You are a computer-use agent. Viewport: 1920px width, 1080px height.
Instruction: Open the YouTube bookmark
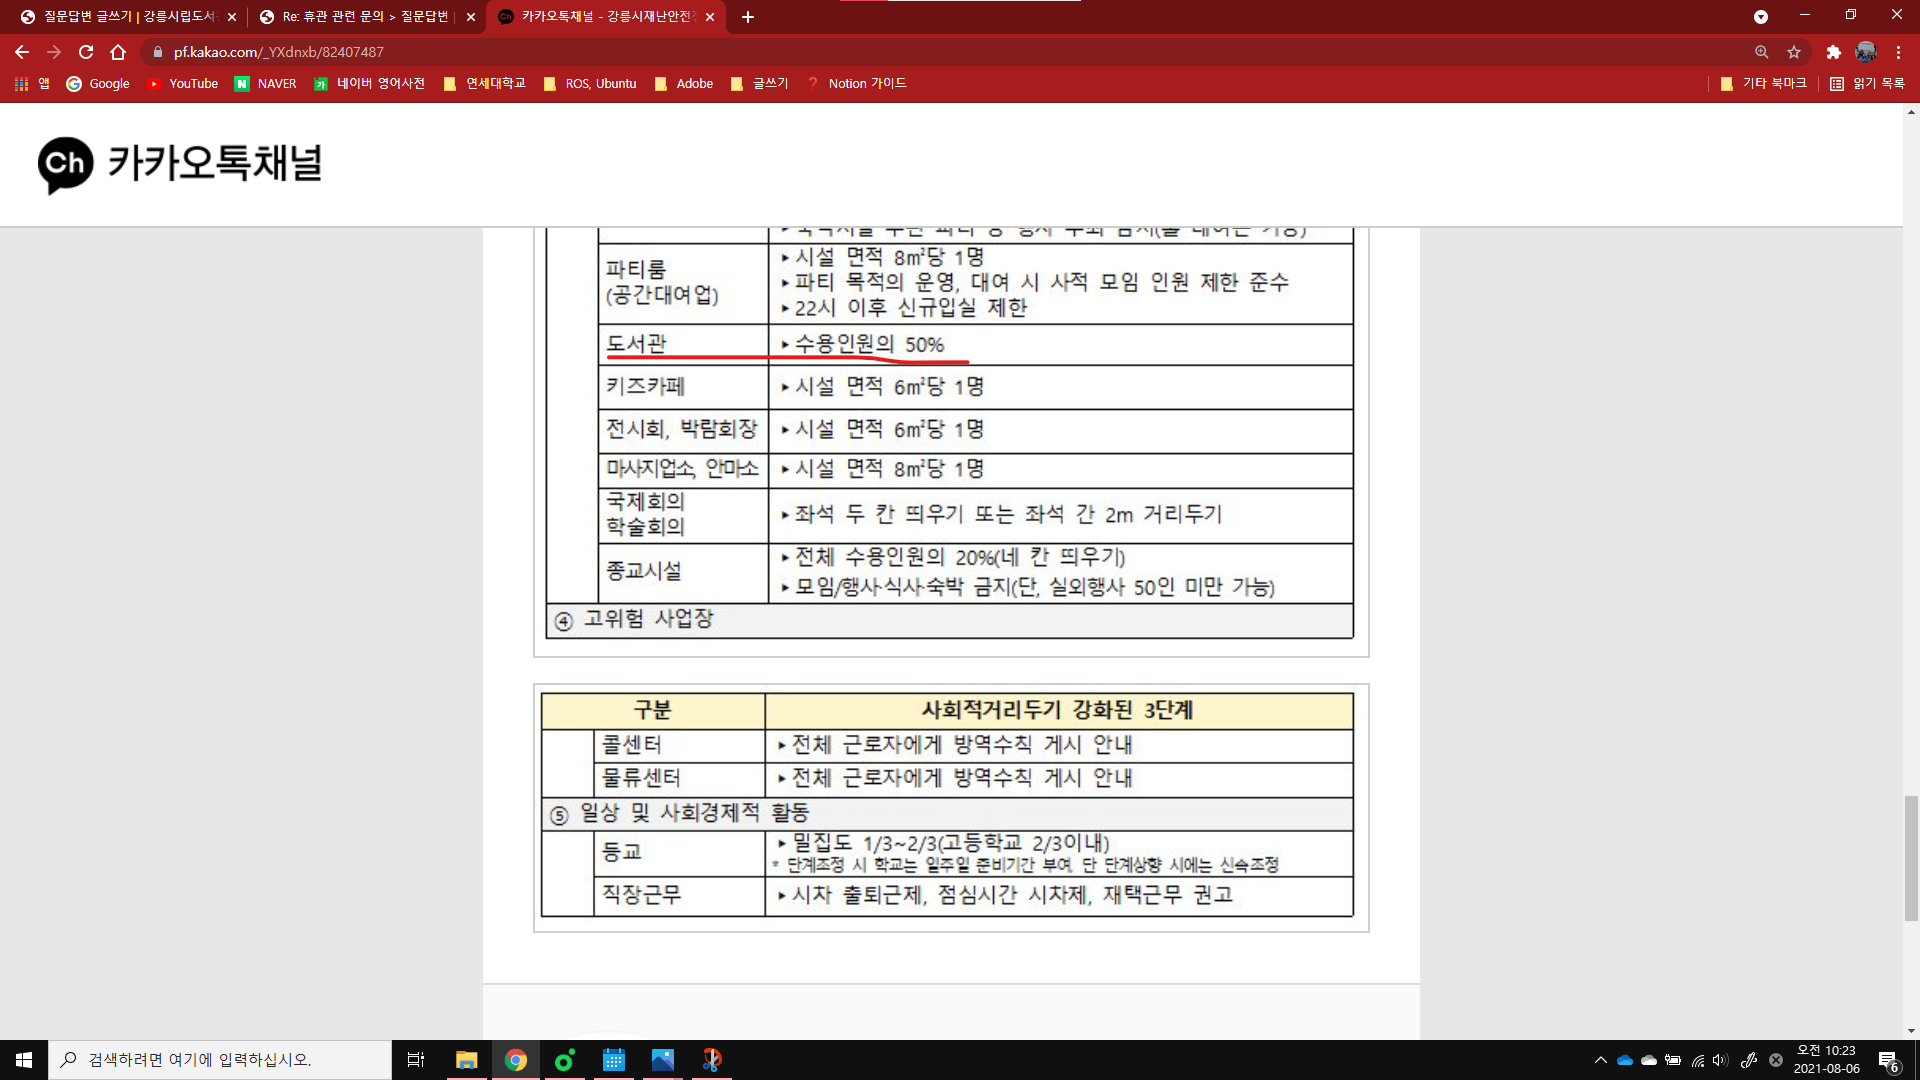coord(182,84)
